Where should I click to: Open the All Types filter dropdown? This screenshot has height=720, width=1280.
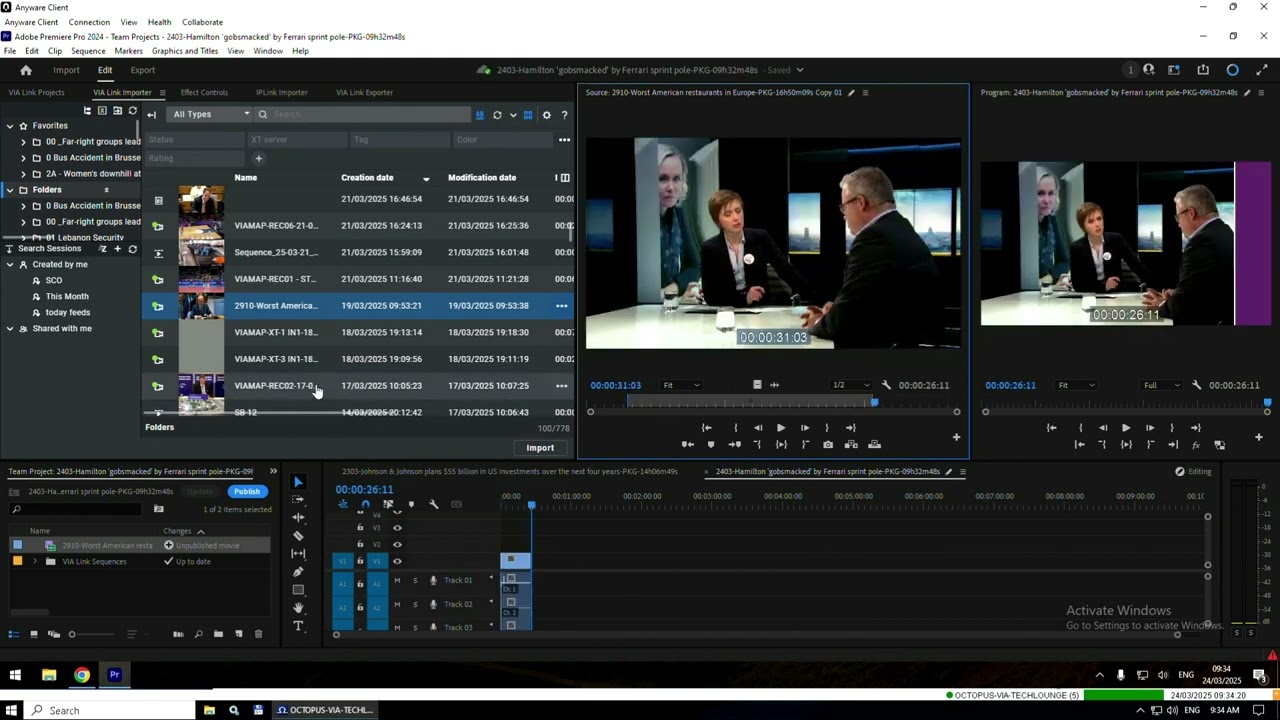[208, 115]
